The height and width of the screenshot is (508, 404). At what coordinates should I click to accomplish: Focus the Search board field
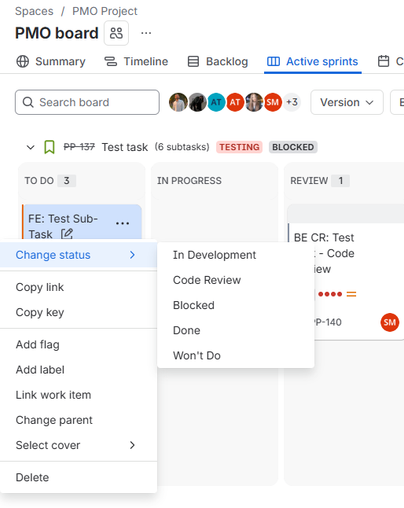click(87, 102)
